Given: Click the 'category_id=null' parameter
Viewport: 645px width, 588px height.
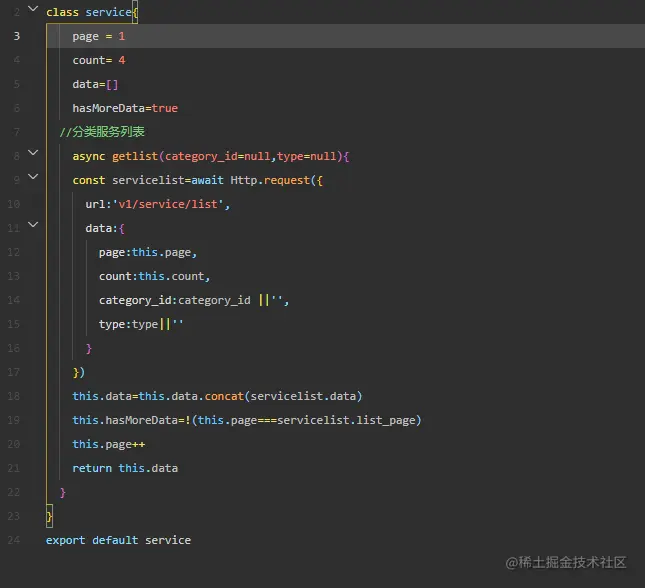Looking at the screenshot, I should (218, 156).
